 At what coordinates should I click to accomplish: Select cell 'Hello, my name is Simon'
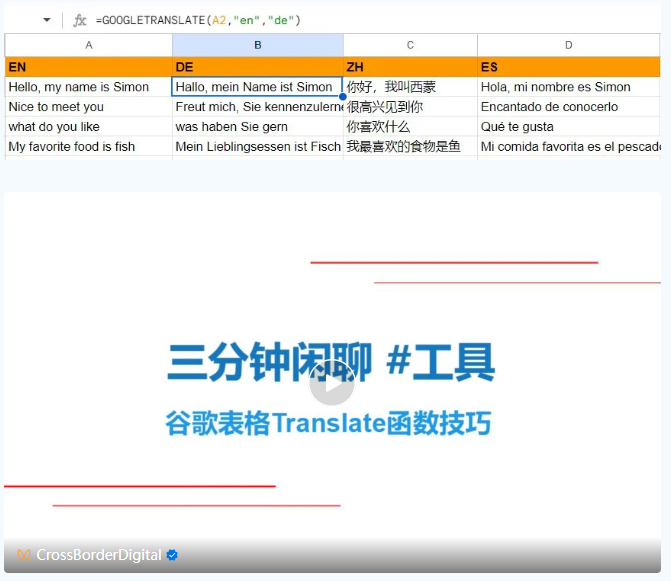[x=89, y=87]
